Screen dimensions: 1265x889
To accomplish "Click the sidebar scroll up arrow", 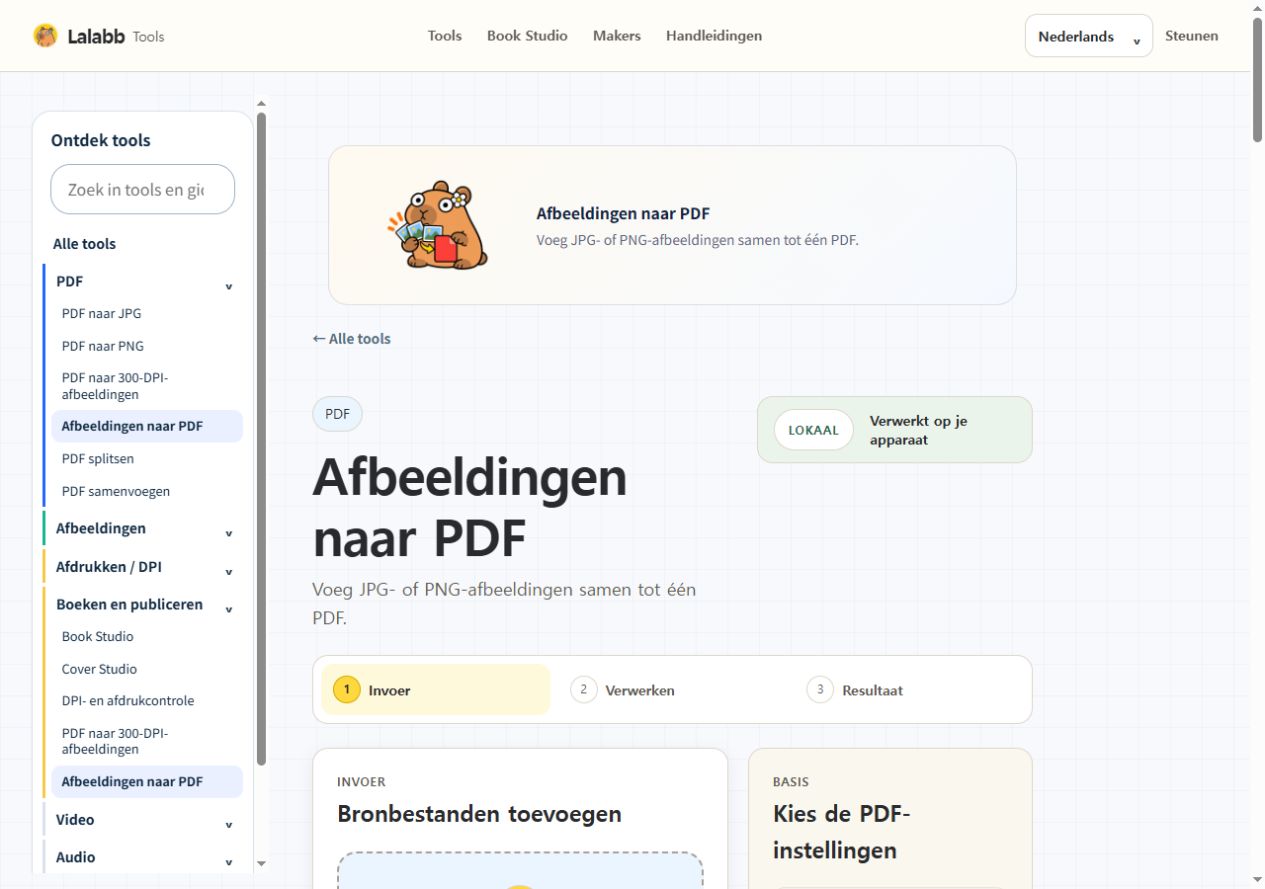I will (262, 102).
